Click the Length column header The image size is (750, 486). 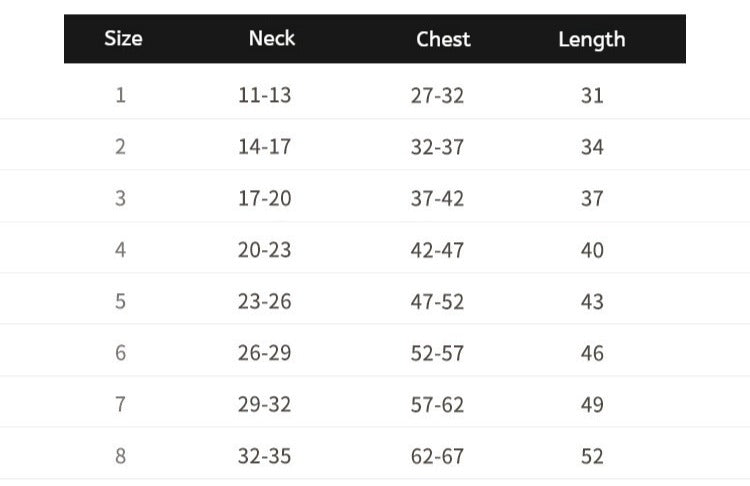[591, 39]
